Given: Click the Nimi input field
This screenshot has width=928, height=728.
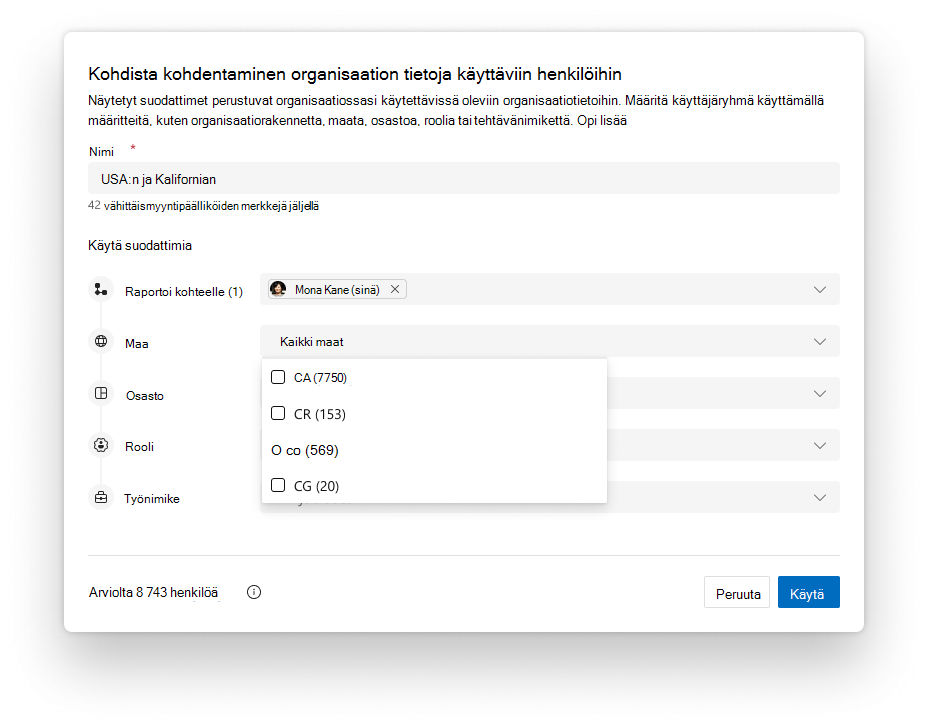Looking at the screenshot, I should coord(463,178).
